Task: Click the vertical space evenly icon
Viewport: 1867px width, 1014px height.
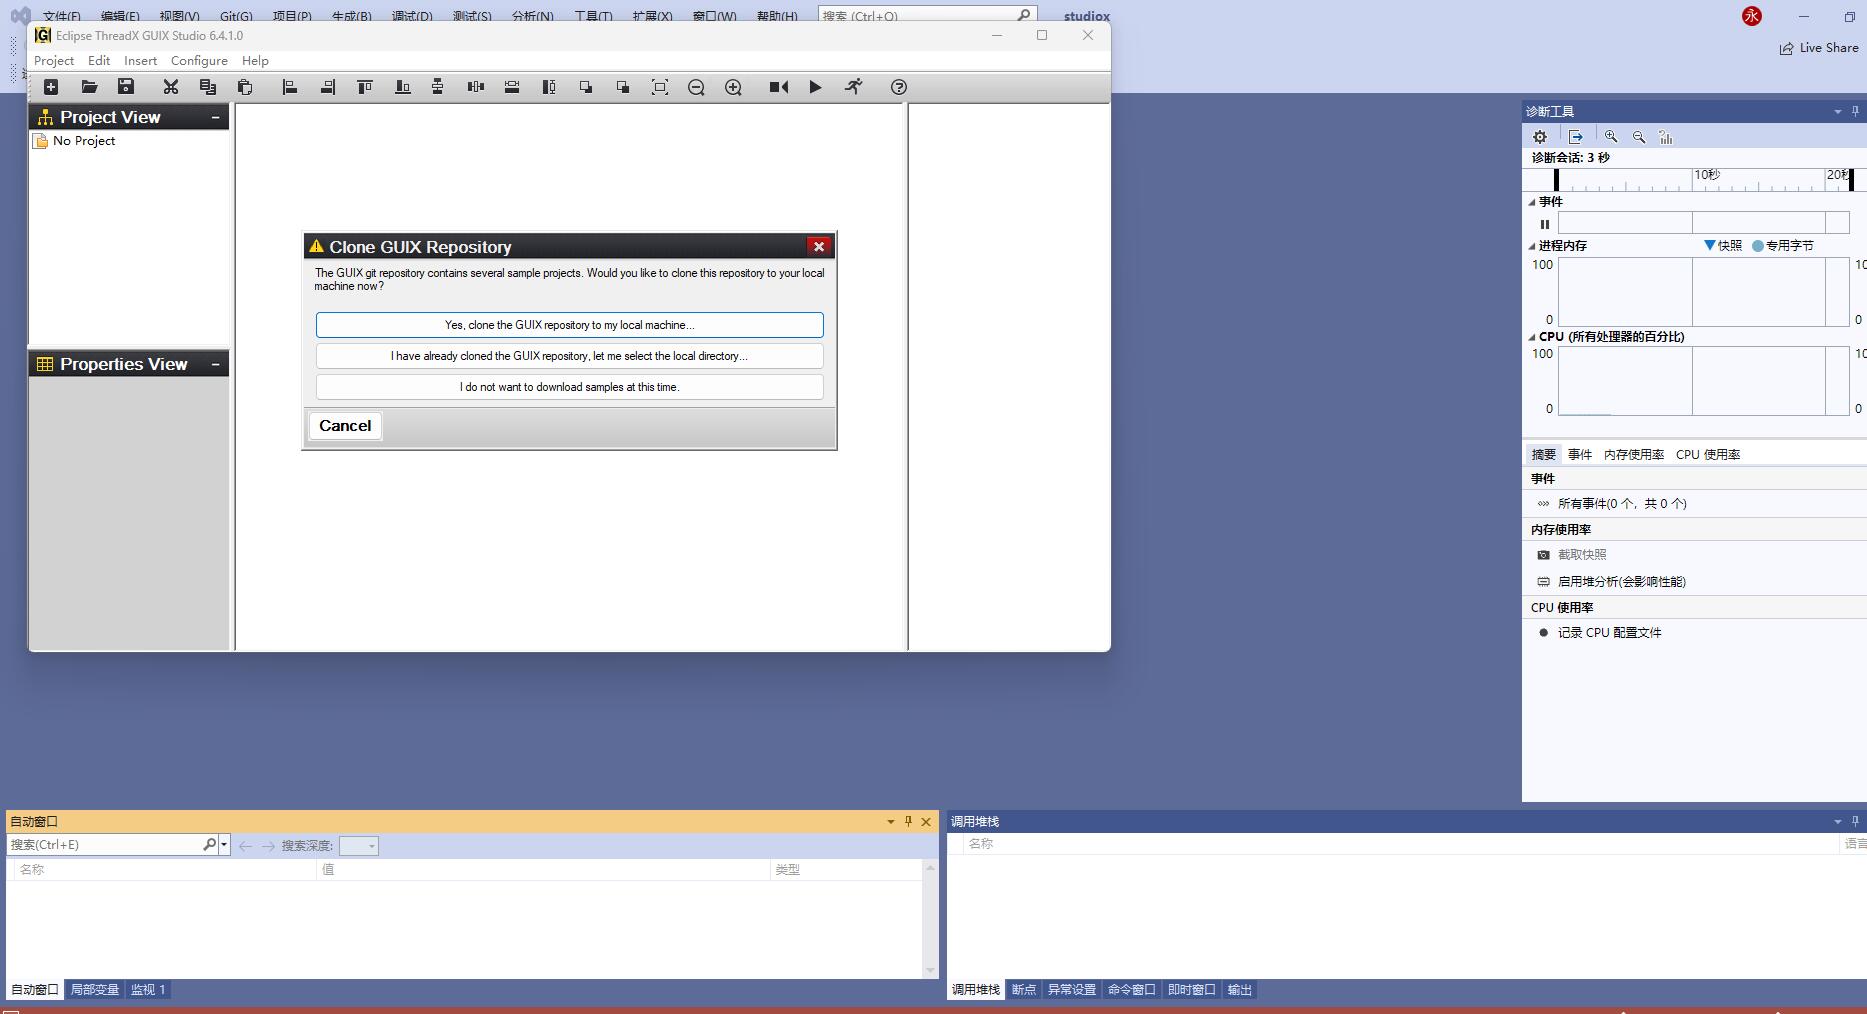Action: pyautogui.click(x=438, y=87)
